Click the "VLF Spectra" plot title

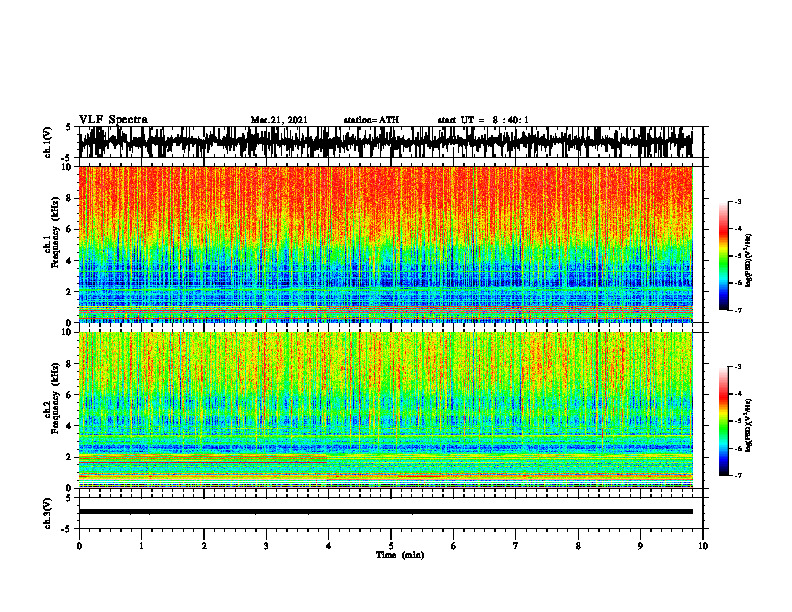113,120
